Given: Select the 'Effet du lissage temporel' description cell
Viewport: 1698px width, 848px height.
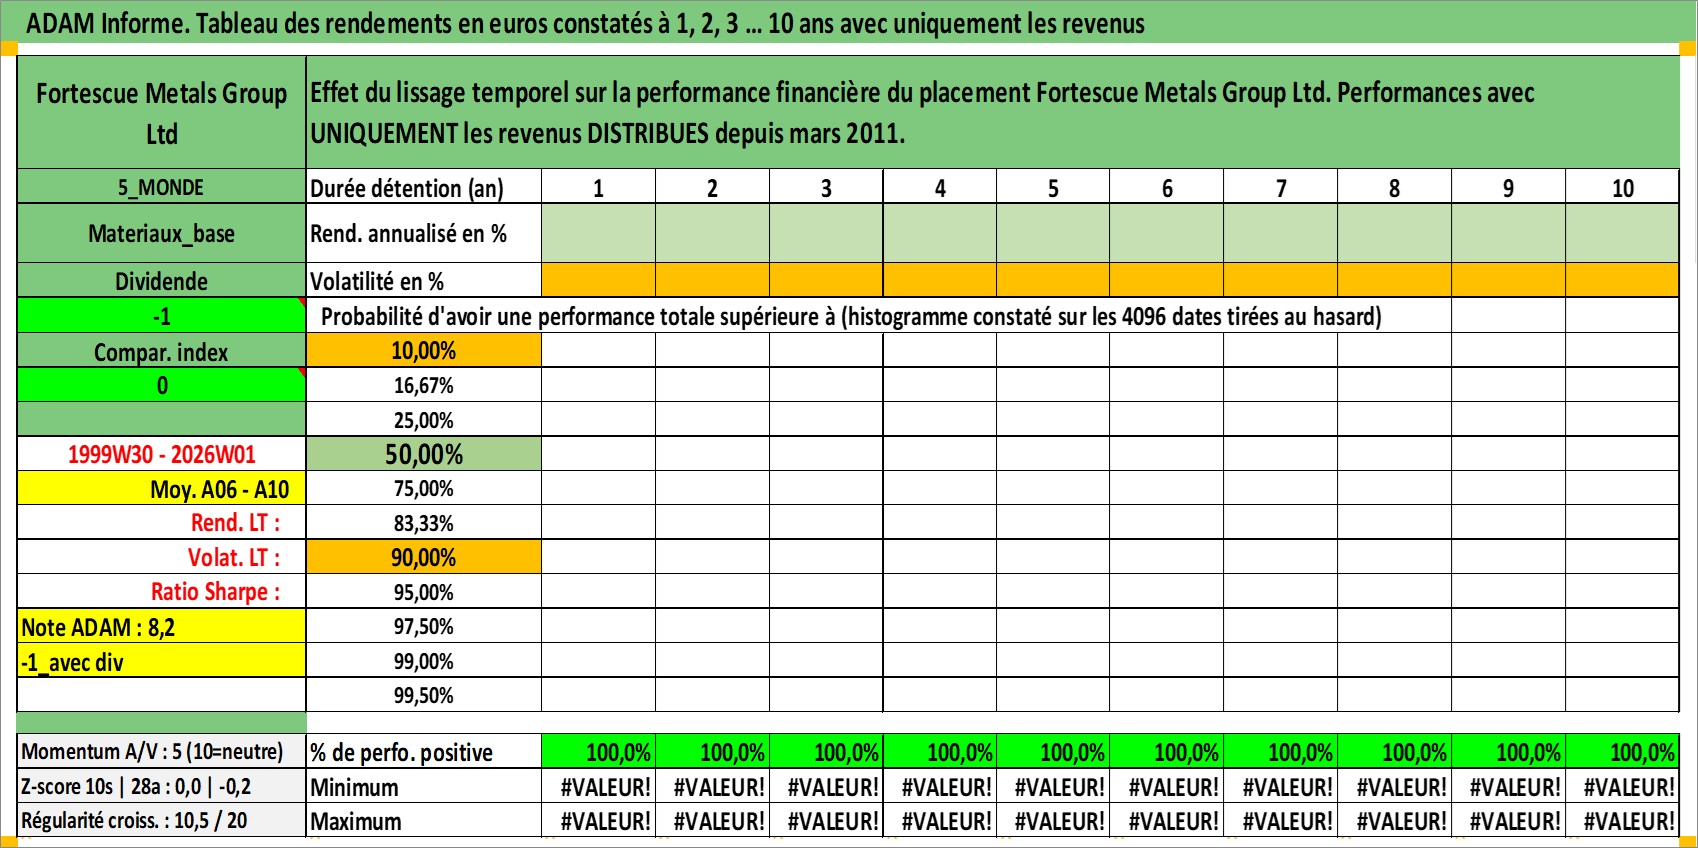Looking at the screenshot, I should [992, 113].
